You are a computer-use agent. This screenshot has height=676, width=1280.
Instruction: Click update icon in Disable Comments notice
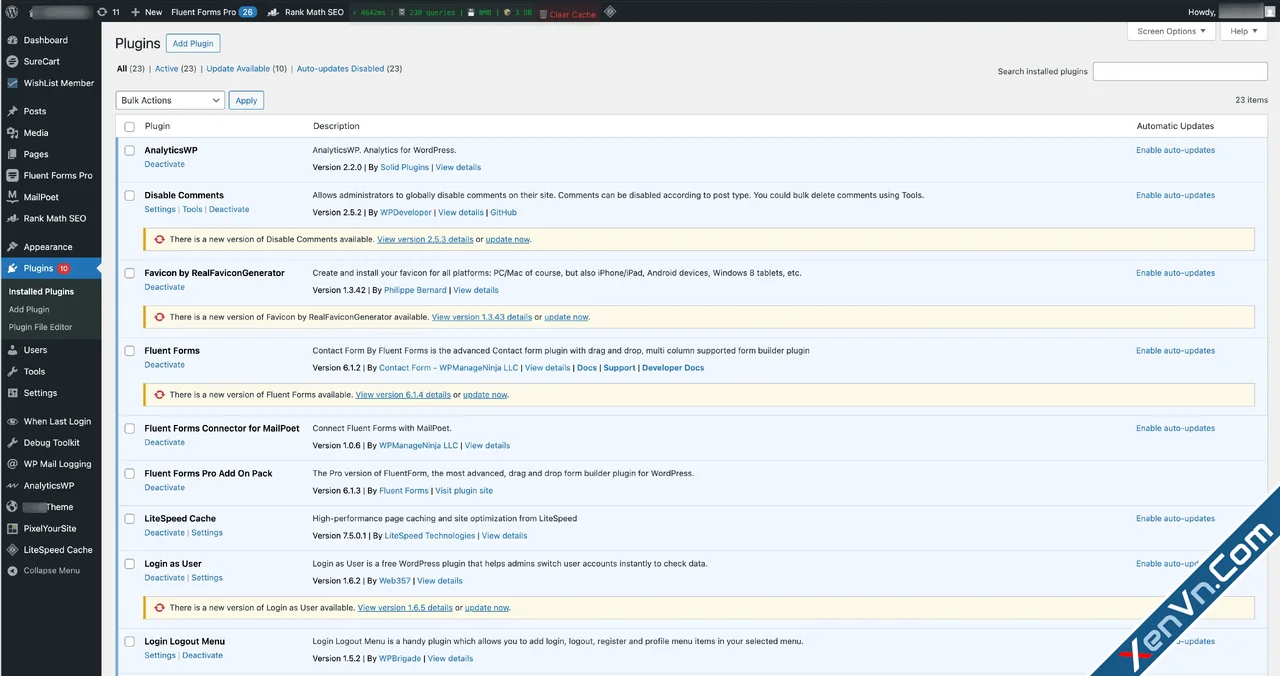[159, 239]
